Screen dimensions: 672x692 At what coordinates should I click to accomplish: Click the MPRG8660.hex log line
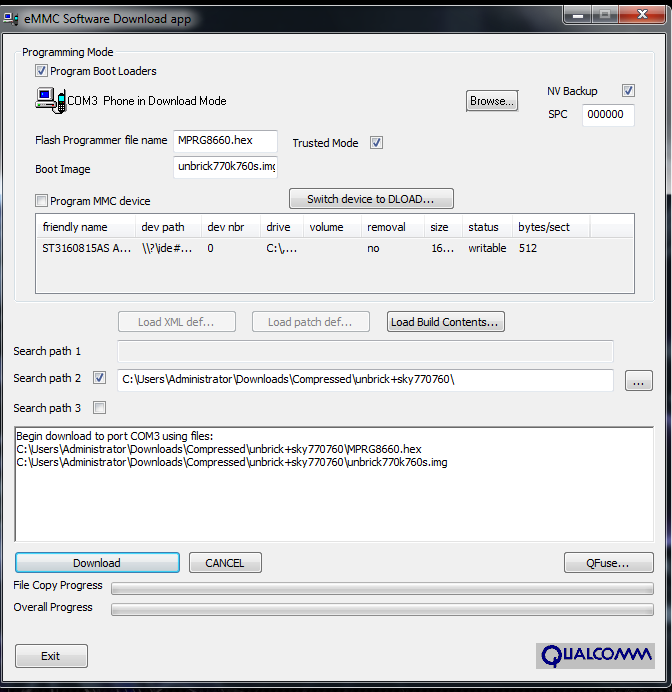click(x=219, y=449)
